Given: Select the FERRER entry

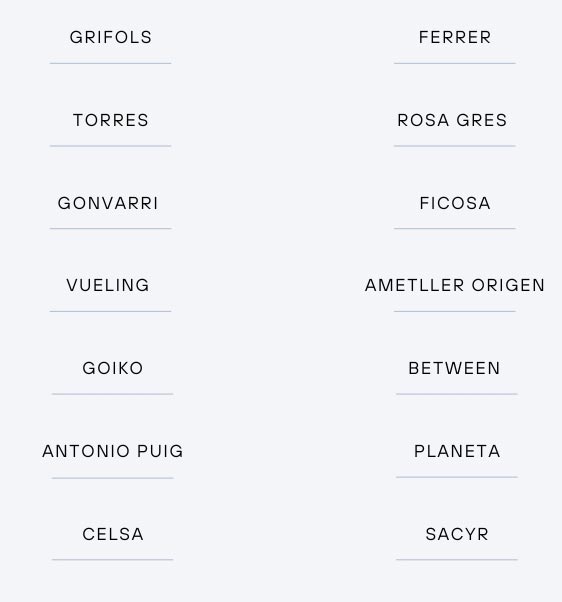Looking at the screenshot, I should point(455,37).
